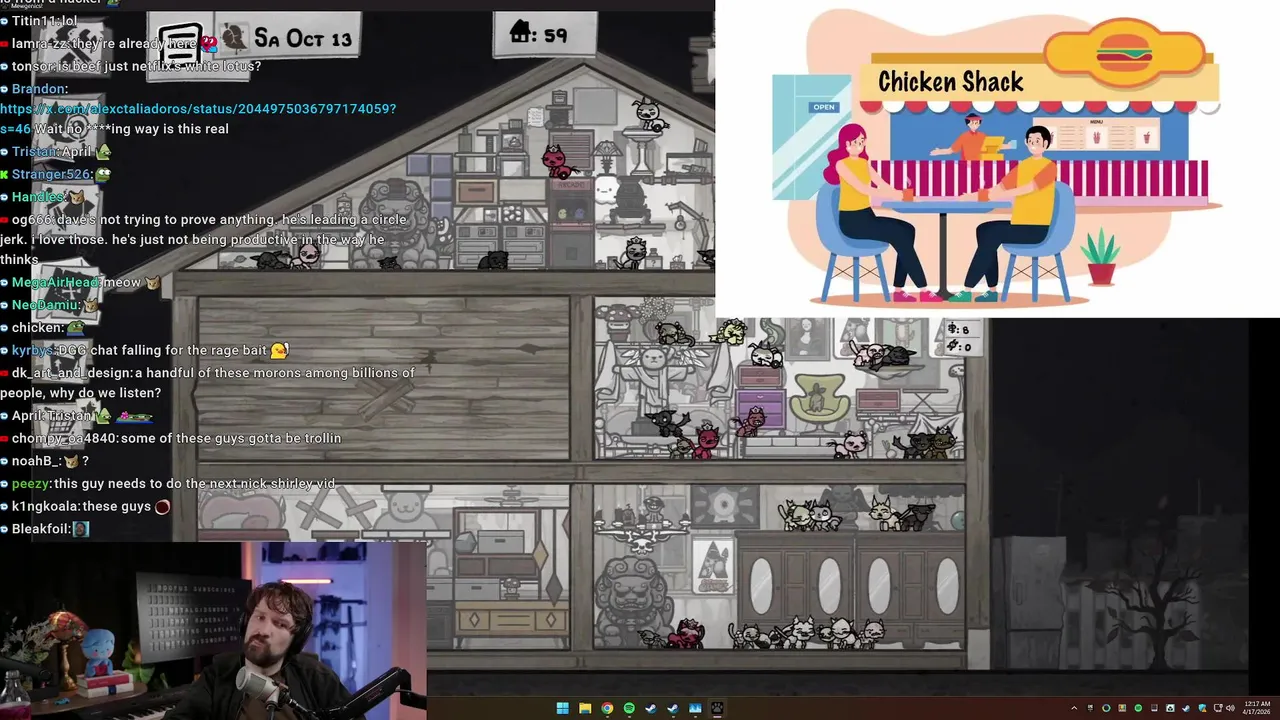The image size is (1280, 720).
Task: Open Spotify from the taskbar
Action: 629,708
